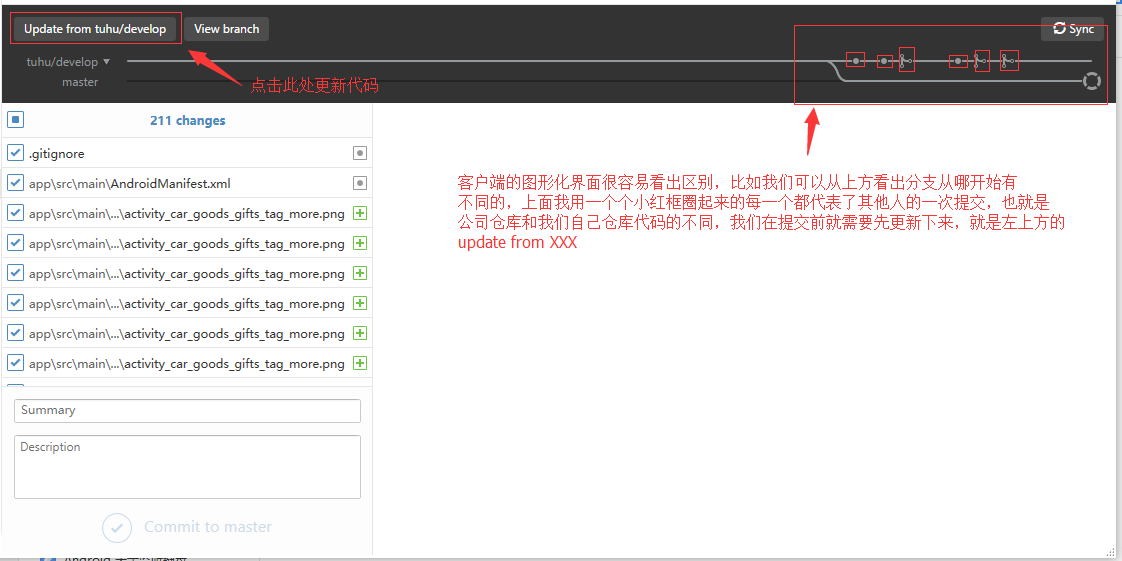Open the View branch button

point(226,29)
